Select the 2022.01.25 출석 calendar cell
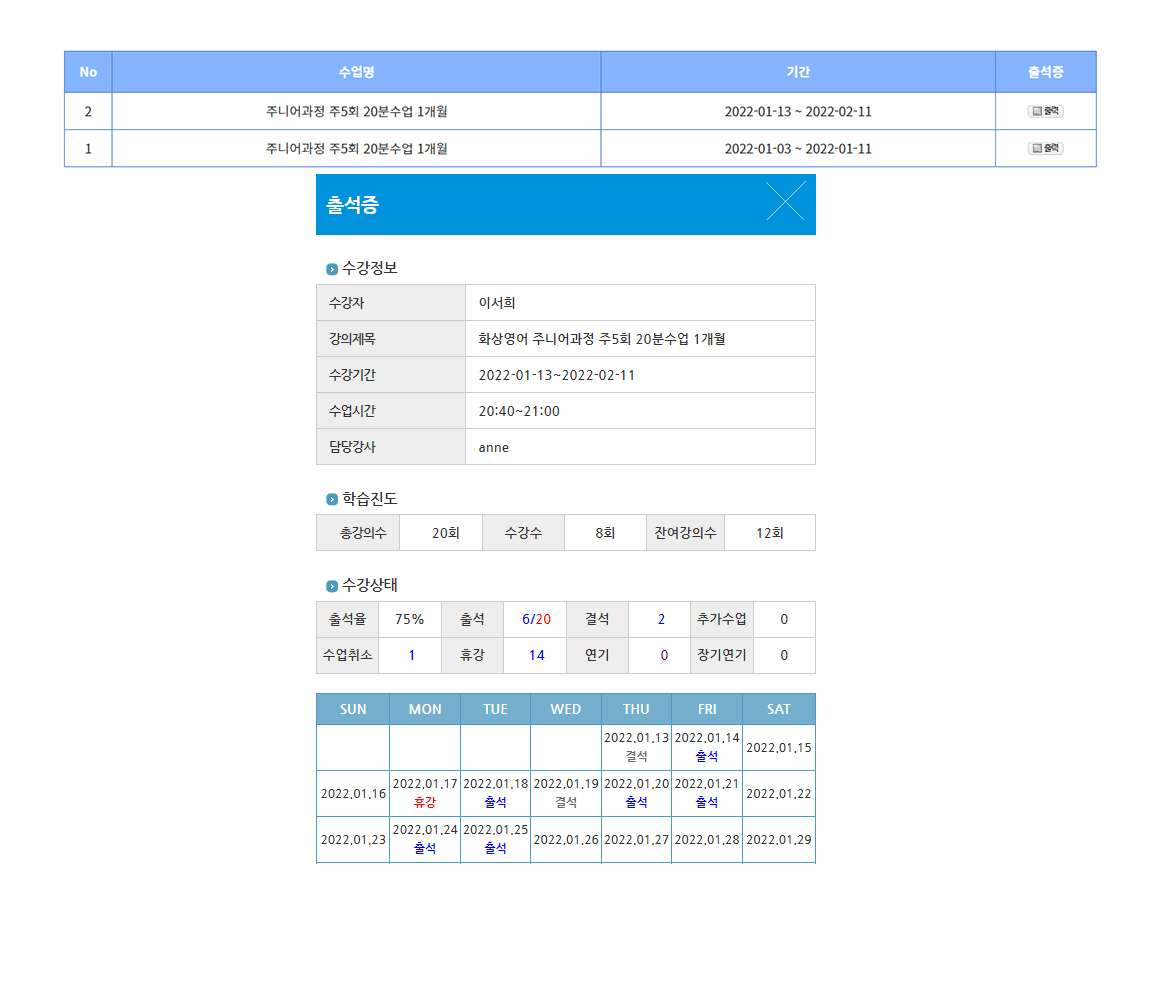Viewport: 1160px width, 1000px height. tap(495, 839)
